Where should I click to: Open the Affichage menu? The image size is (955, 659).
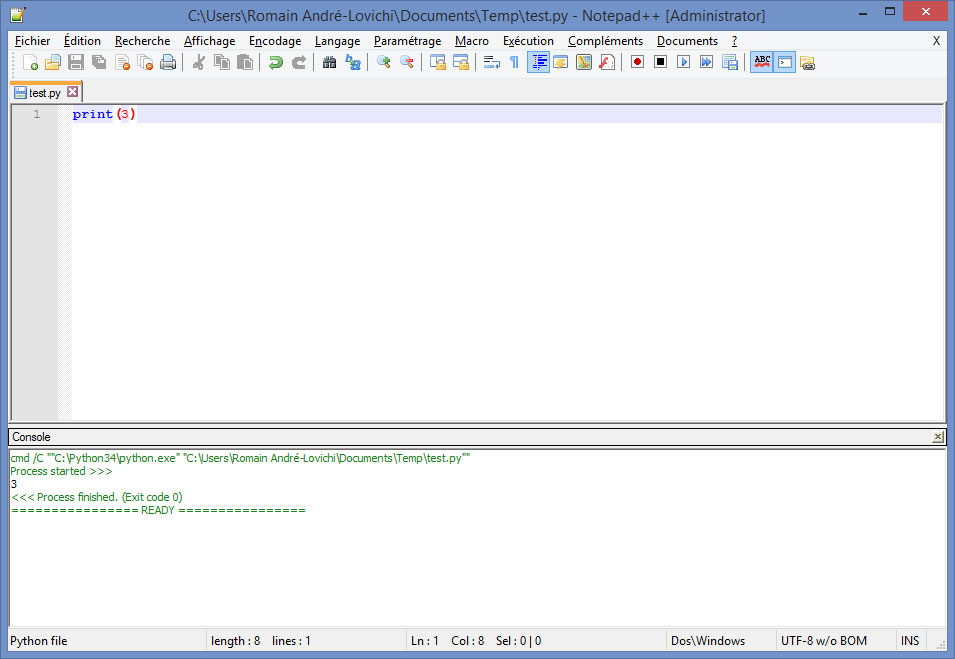(x=210, y=41)
